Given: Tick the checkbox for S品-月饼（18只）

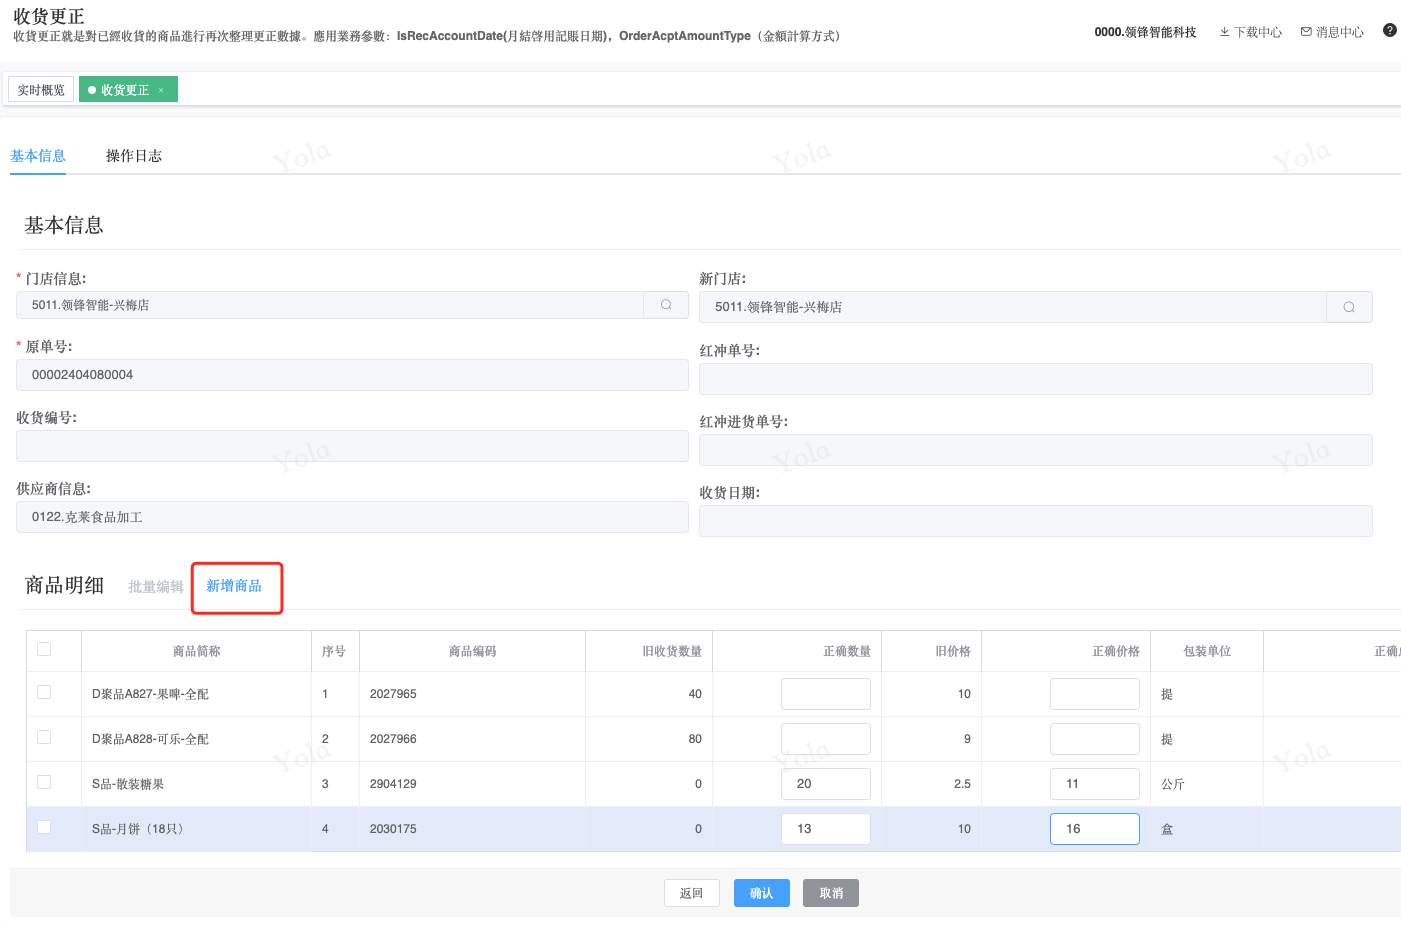Looking at the screenshot, I should tap(44, 827).
